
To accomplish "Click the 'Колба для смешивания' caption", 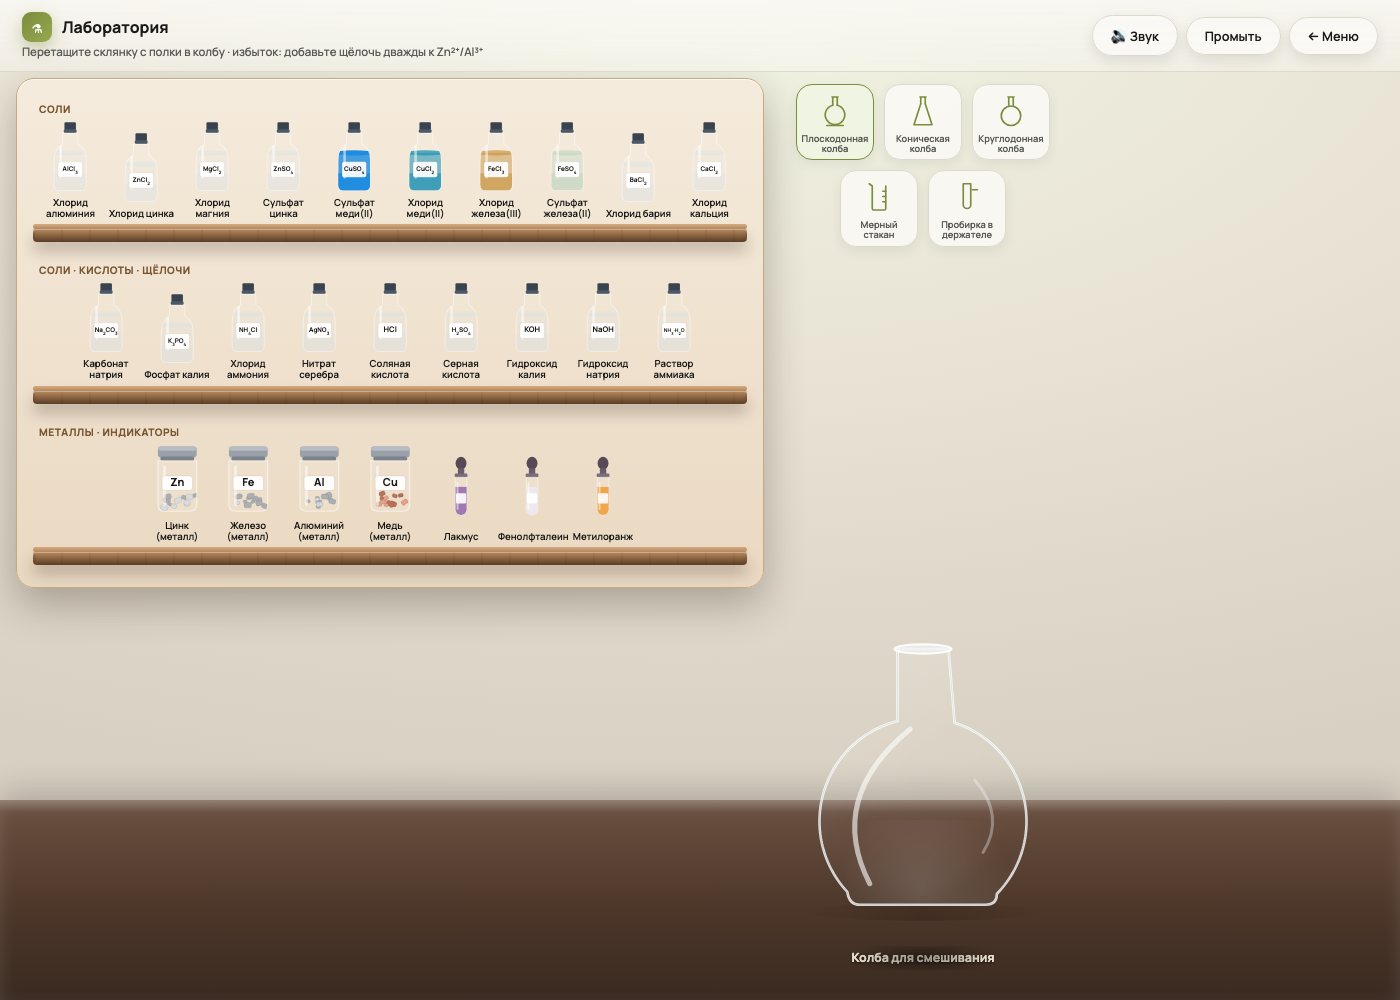I will click(x=923, y=958).
